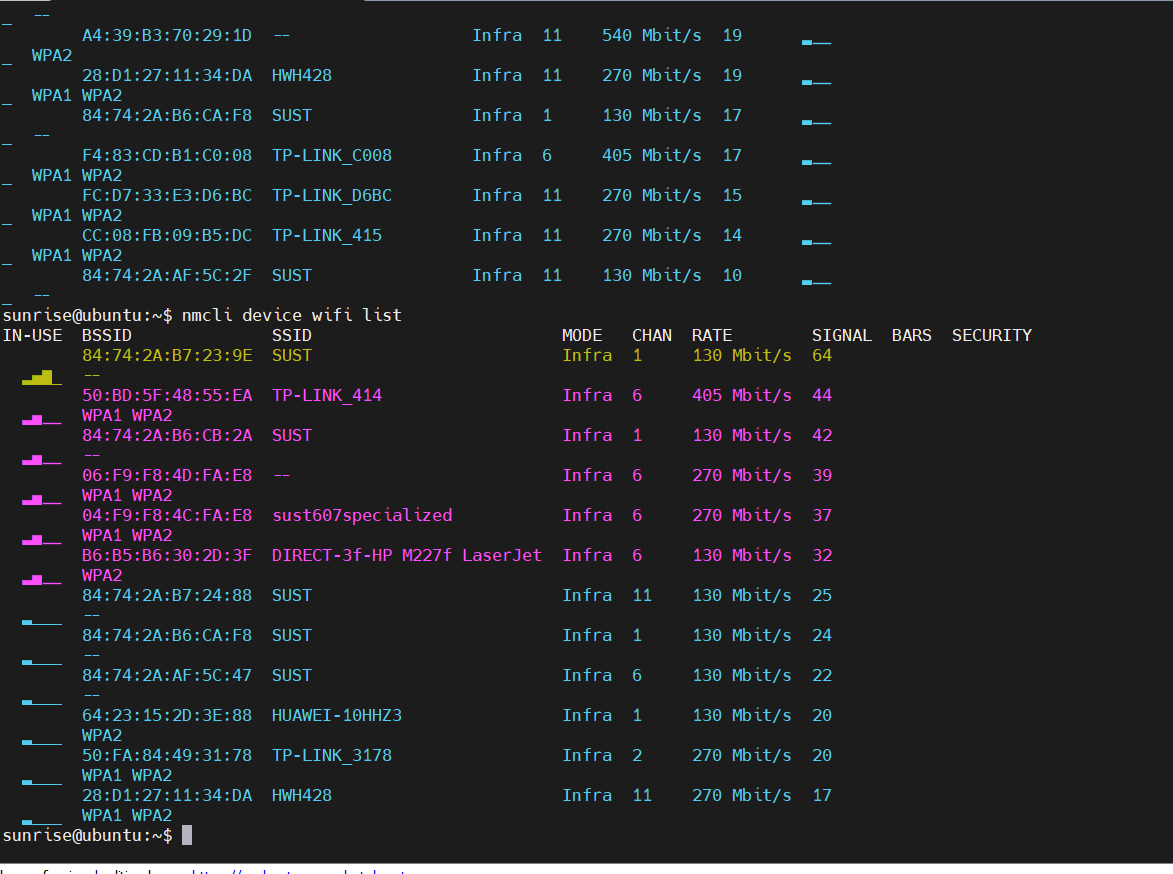Click signal bars icon beside TP-LINK_D6BC row
This screenshot has width=1173, height=874.
coord(816,200)
